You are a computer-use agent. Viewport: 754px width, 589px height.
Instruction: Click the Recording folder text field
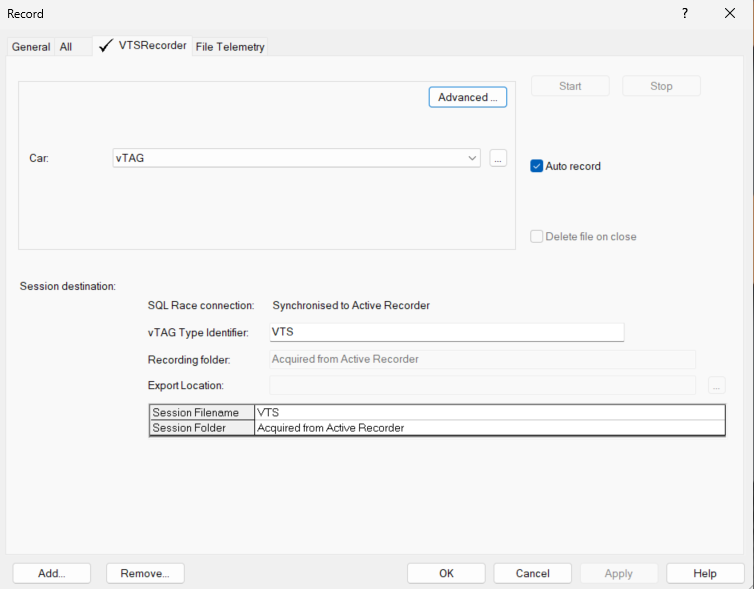coord(482,359)
